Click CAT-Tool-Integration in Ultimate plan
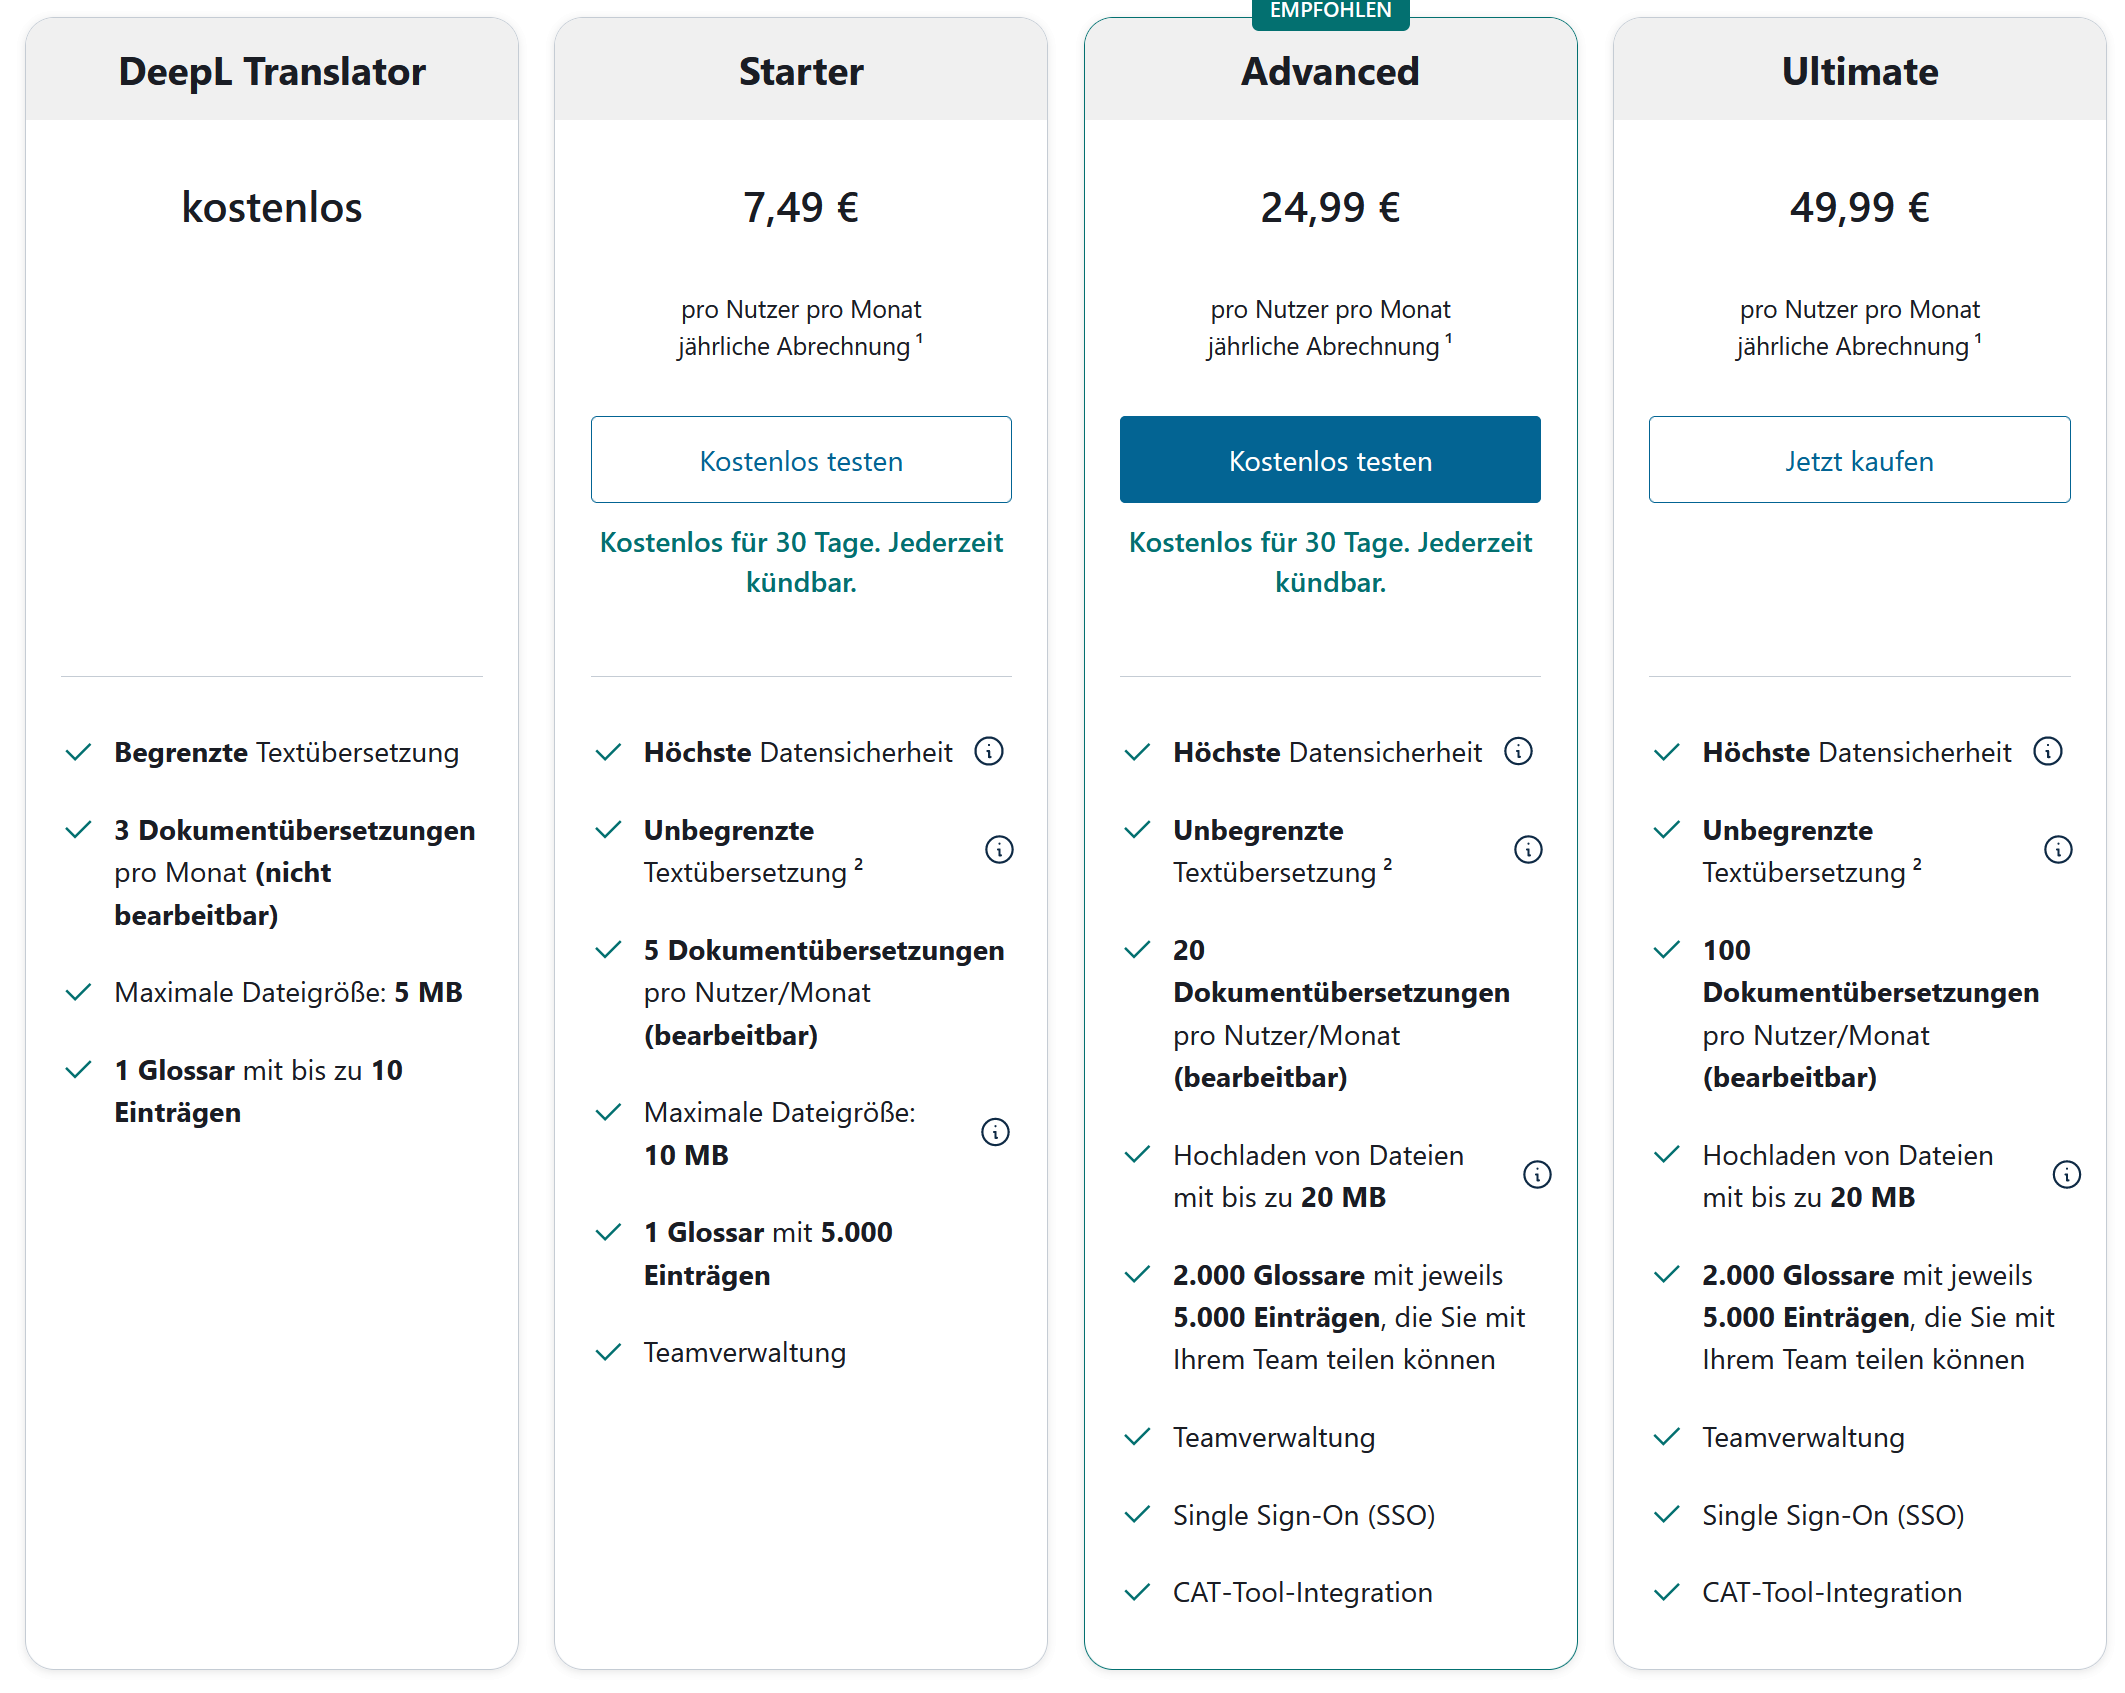 click(x=1831, y=1592)
